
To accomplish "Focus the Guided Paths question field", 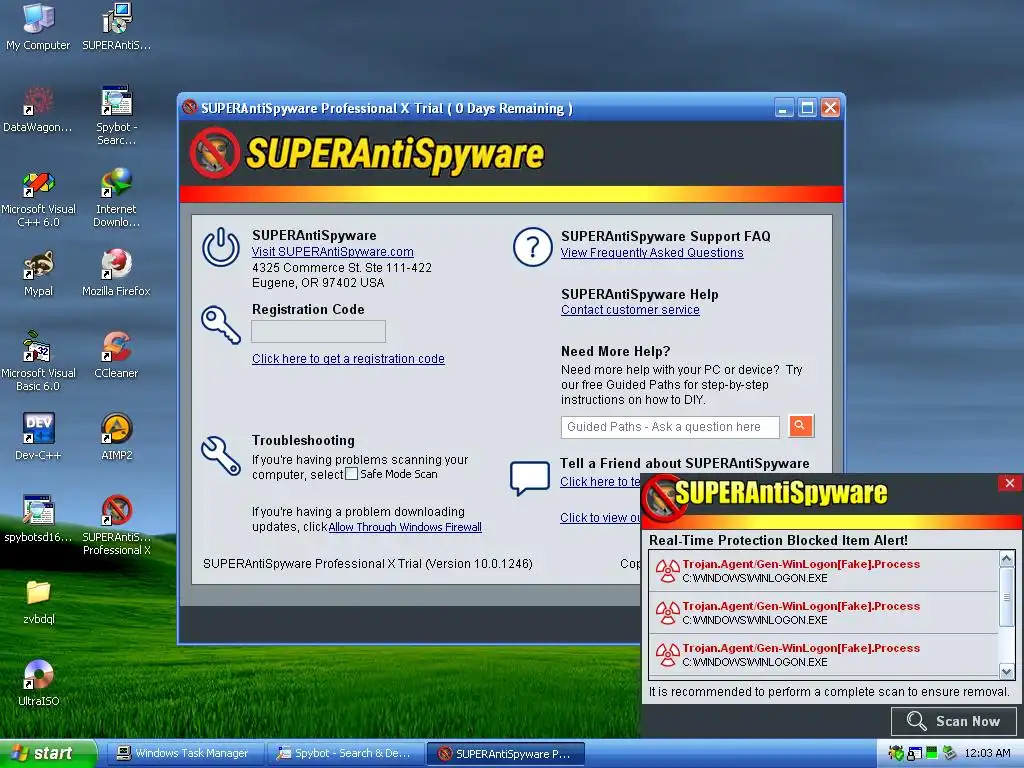I will click(670, 427).
